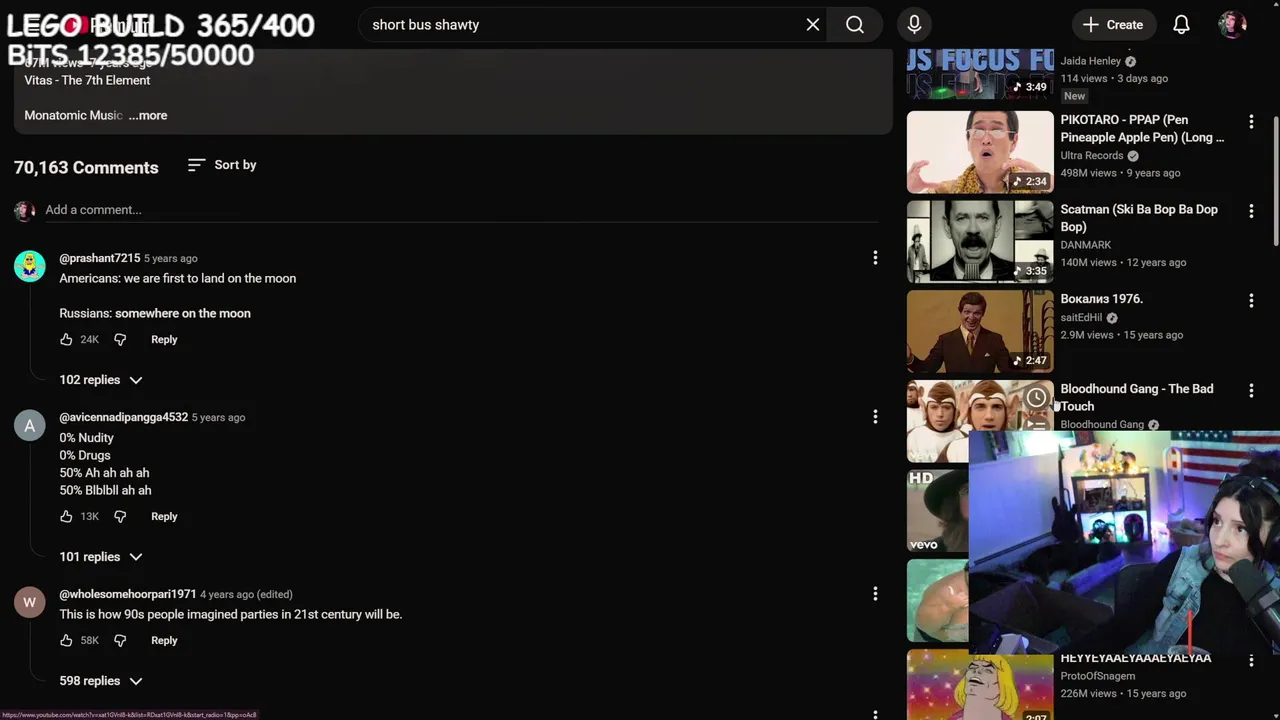Open more options for Bloodhound Gang video

1251,391
